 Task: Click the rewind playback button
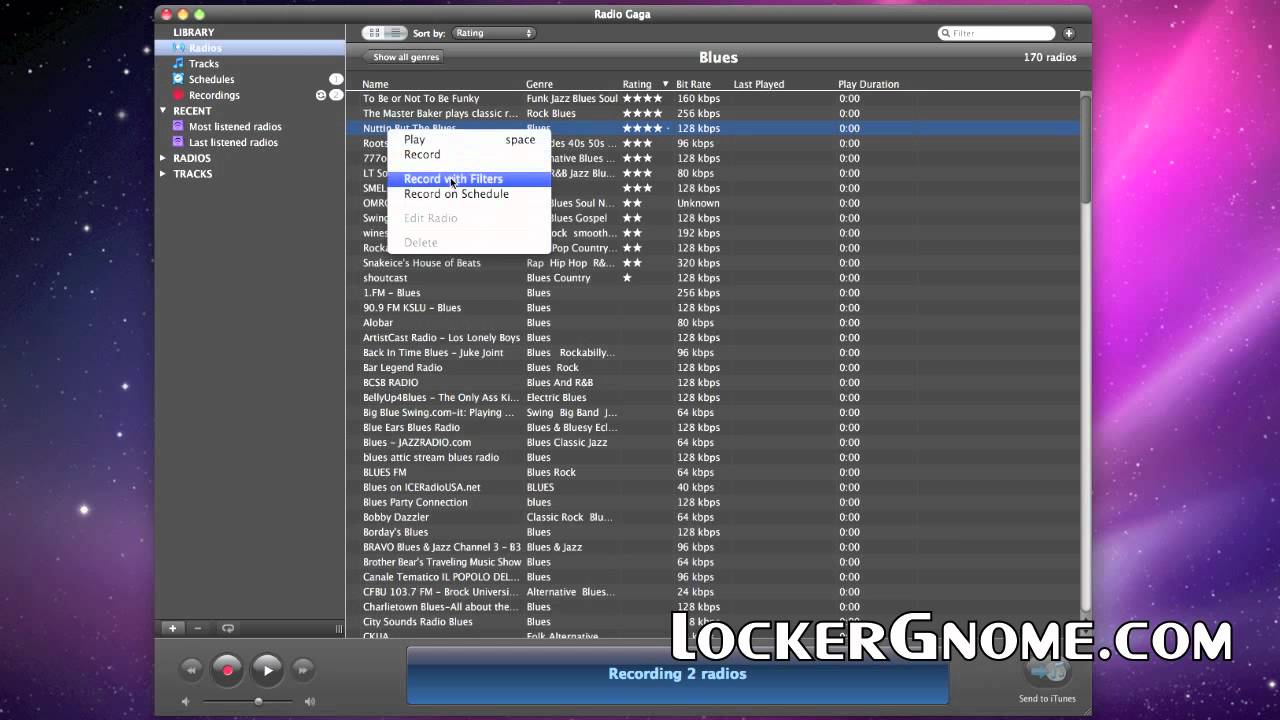(192, 670)
